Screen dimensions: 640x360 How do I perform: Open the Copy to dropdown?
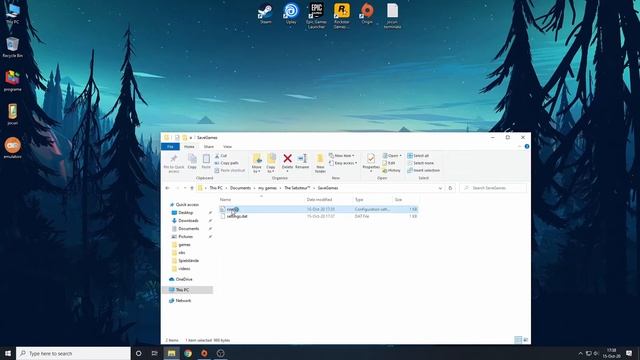(x=271, y=163)
